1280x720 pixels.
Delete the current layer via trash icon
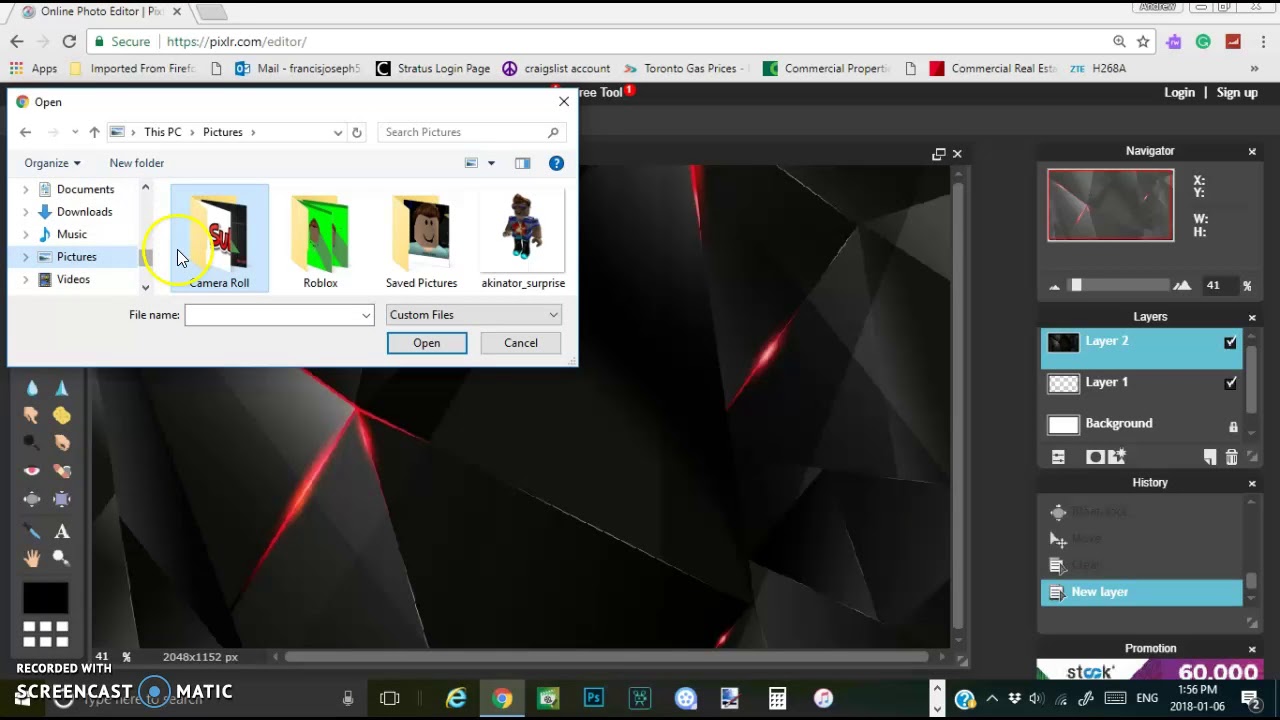[1232, 457]
